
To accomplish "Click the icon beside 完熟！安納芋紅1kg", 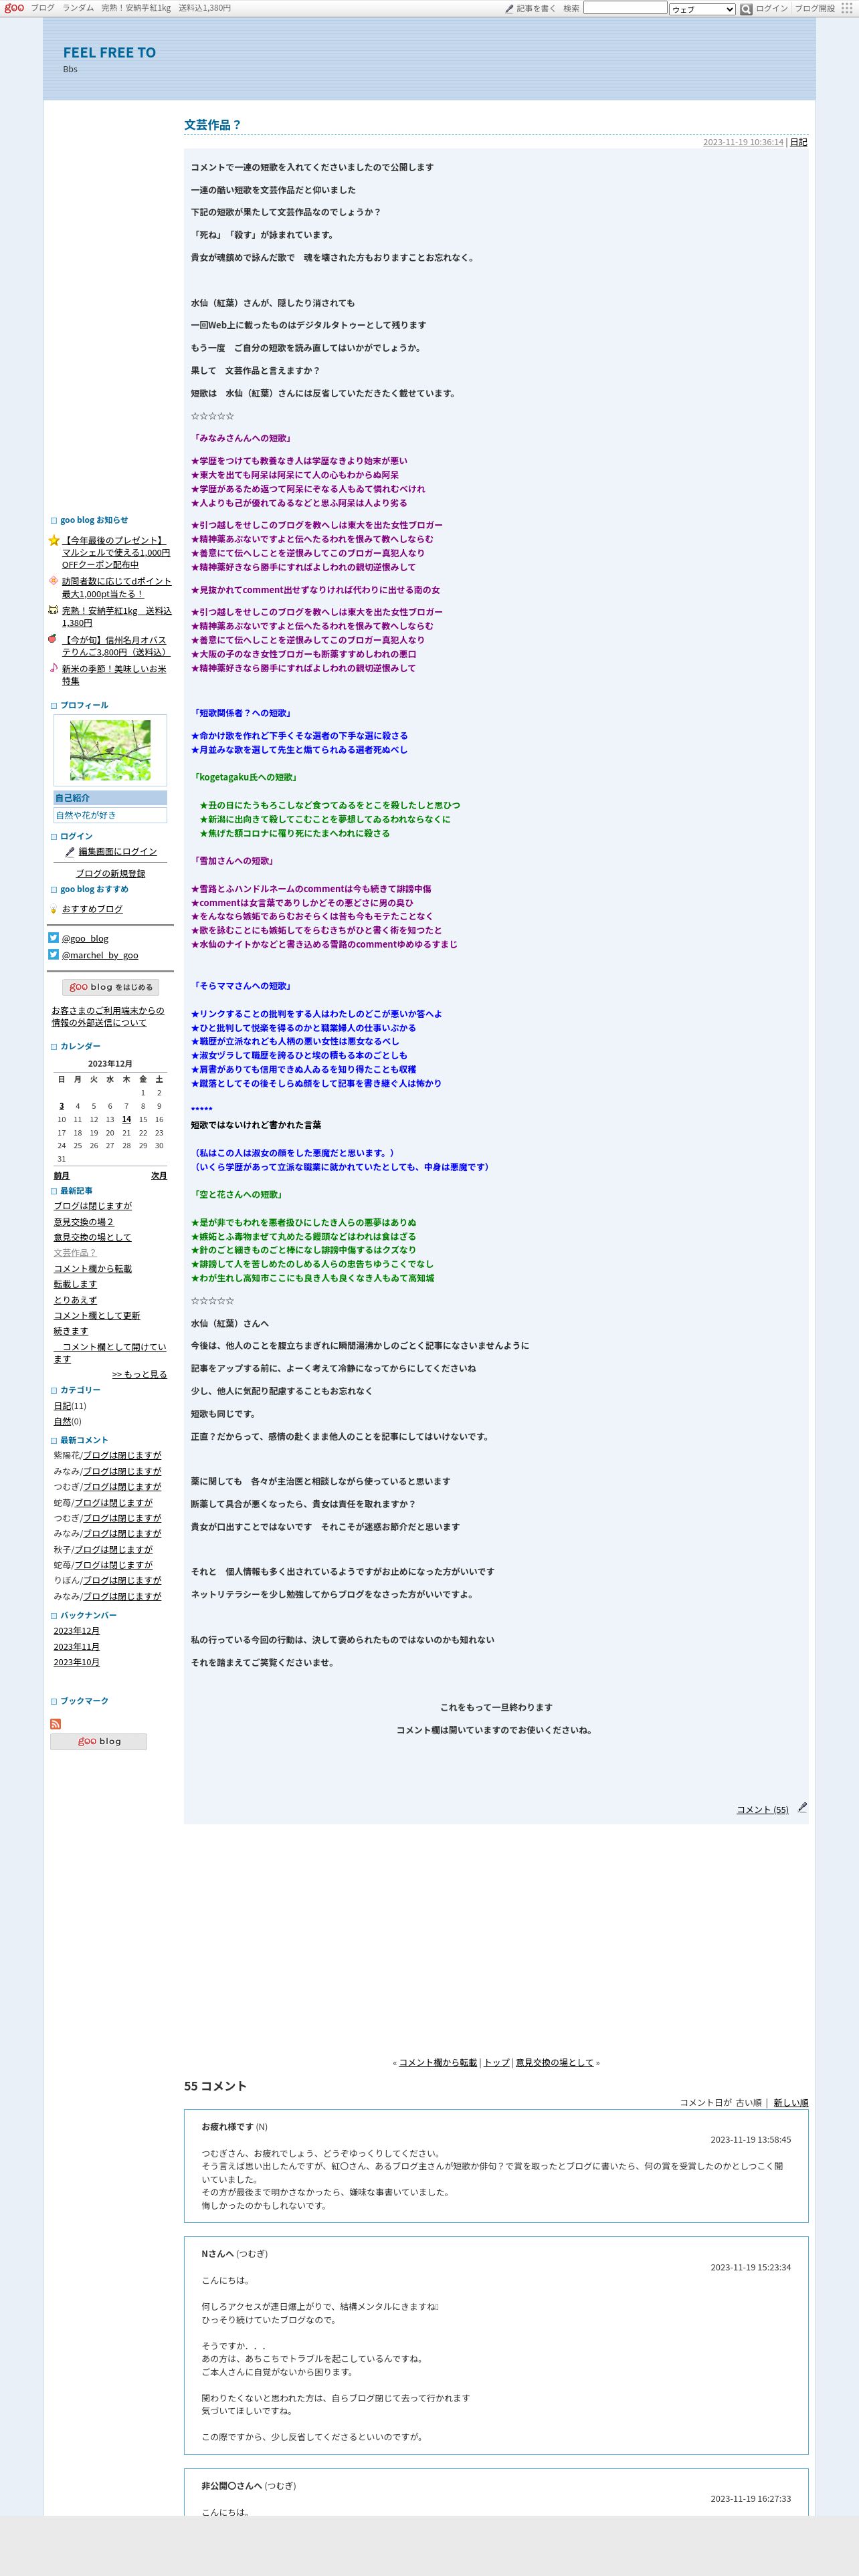I will [x=54, y=610].
